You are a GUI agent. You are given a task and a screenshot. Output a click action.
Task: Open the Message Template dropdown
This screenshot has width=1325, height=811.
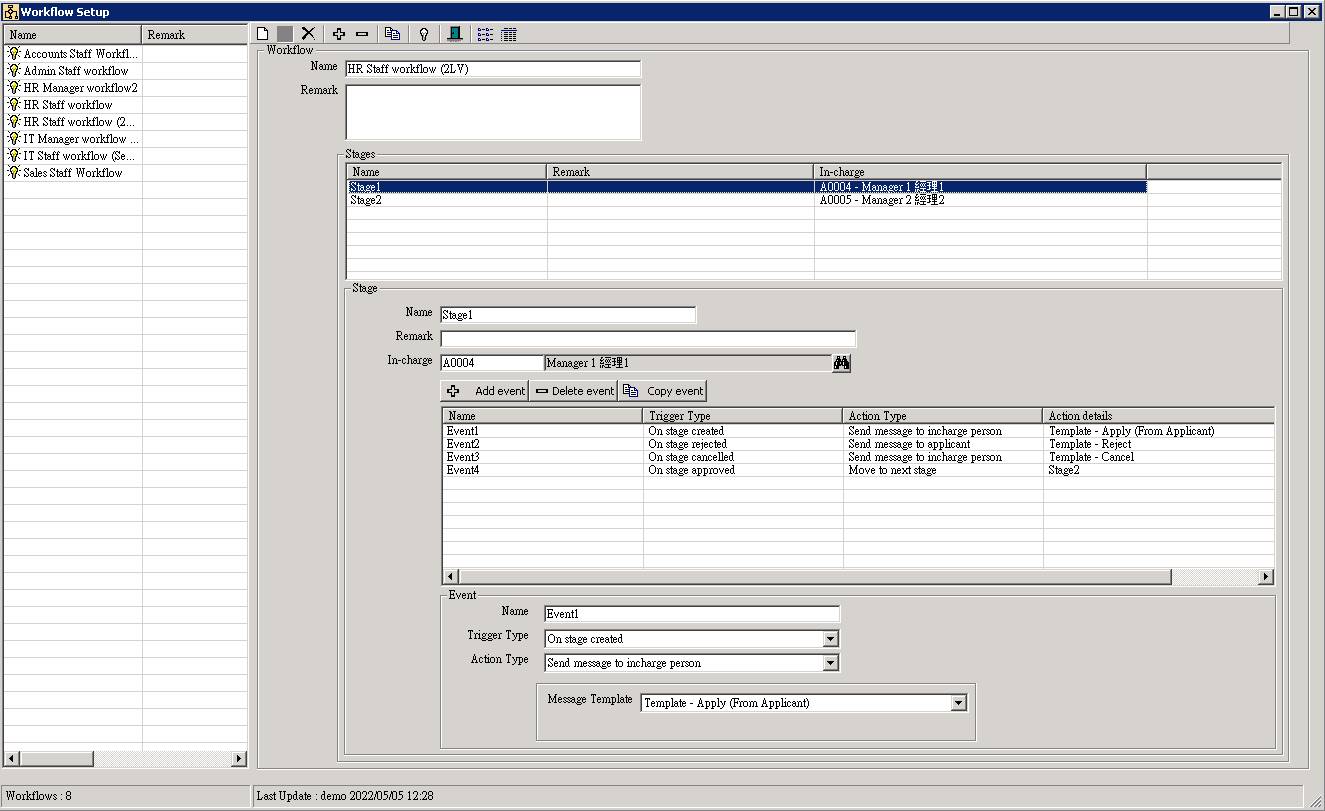pos(958,703)
